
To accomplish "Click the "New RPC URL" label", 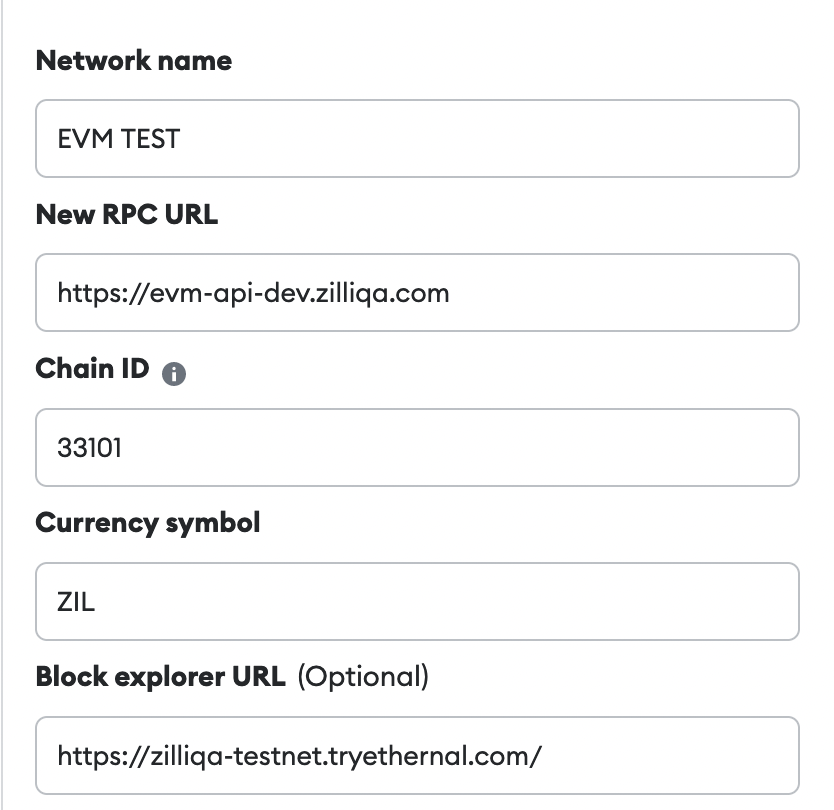I will coord(126,214).
